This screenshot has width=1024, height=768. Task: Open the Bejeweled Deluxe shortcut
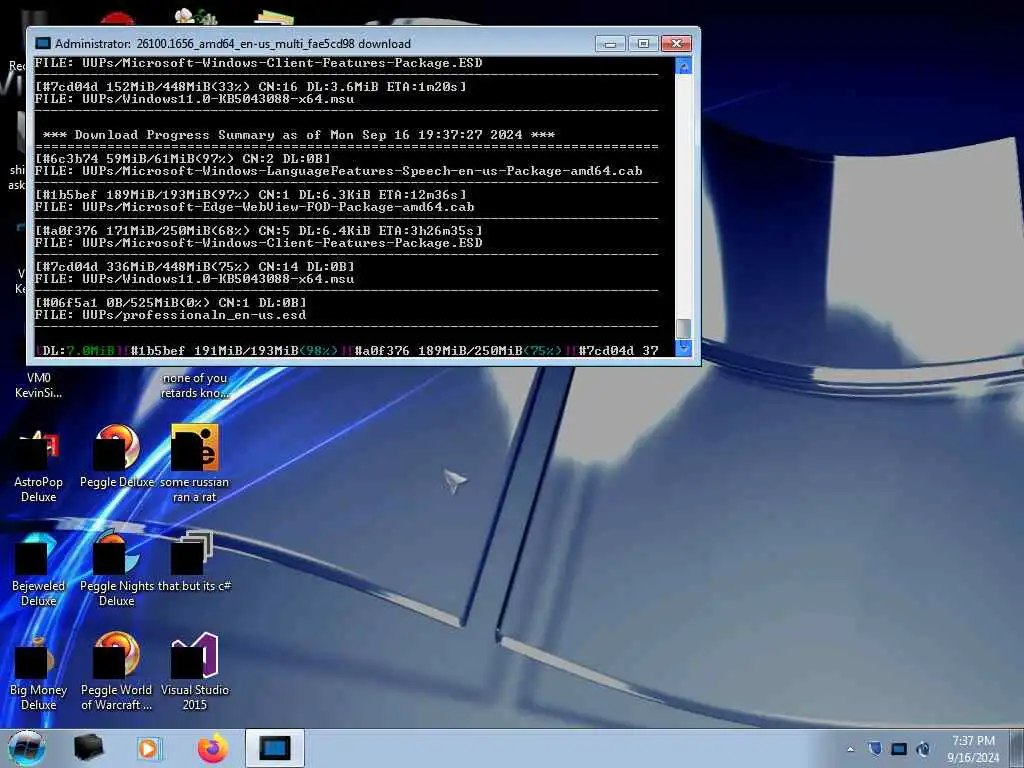tap(38, 569)
